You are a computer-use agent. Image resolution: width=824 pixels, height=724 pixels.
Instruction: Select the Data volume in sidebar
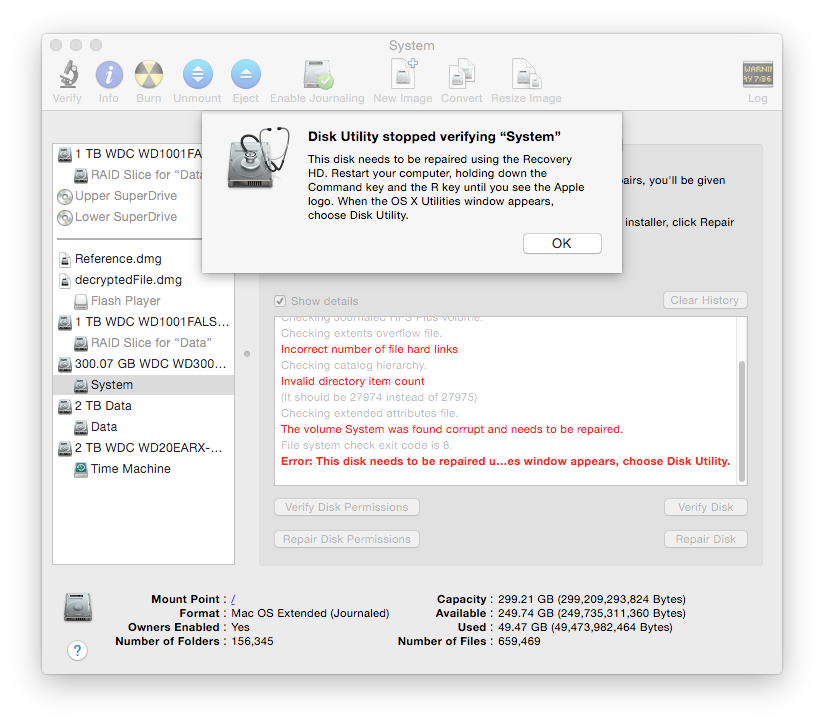[143, 427]
